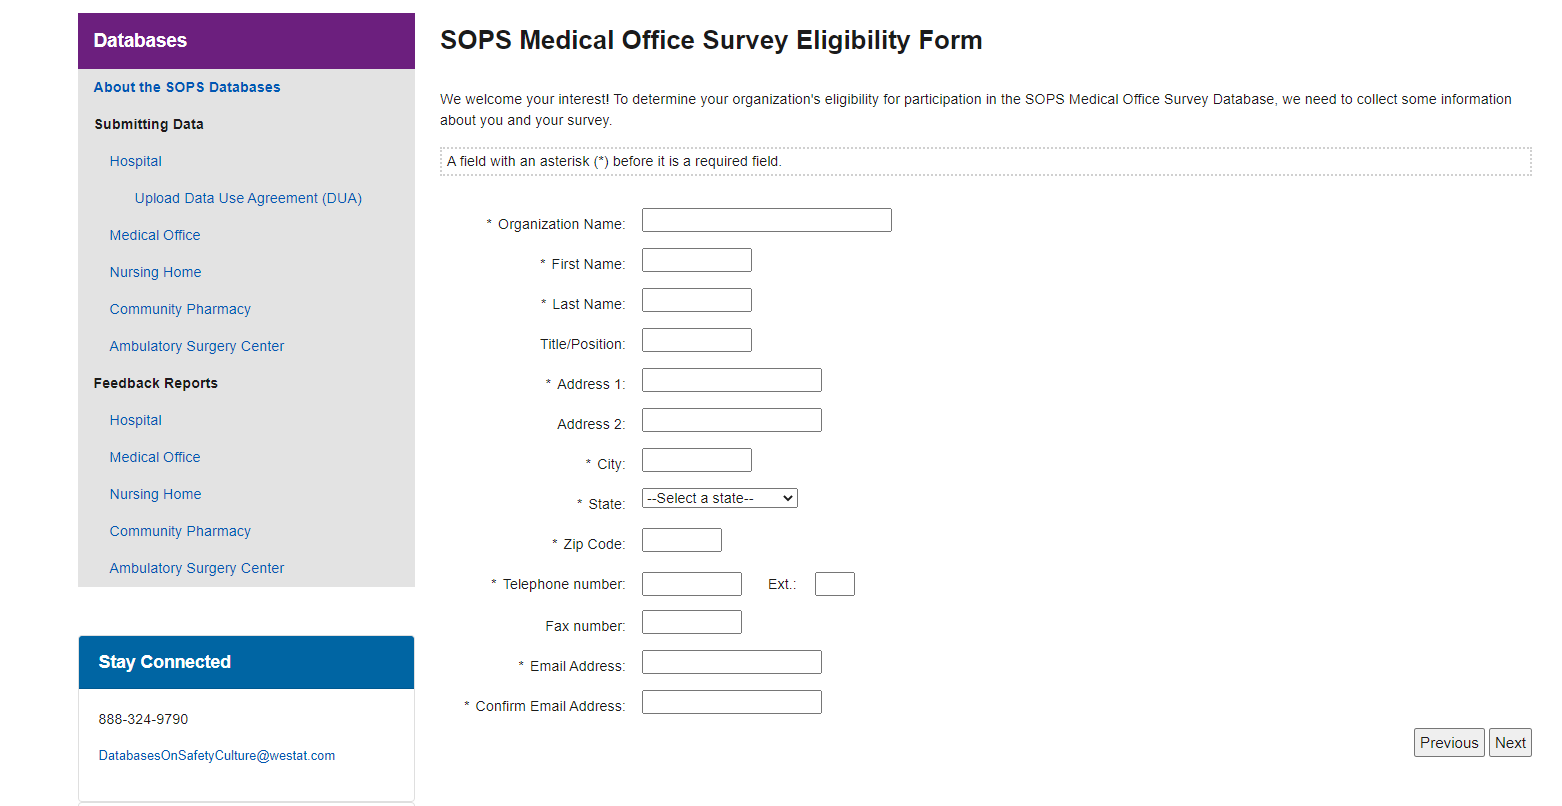Click the Previous button

(1448, 743)
